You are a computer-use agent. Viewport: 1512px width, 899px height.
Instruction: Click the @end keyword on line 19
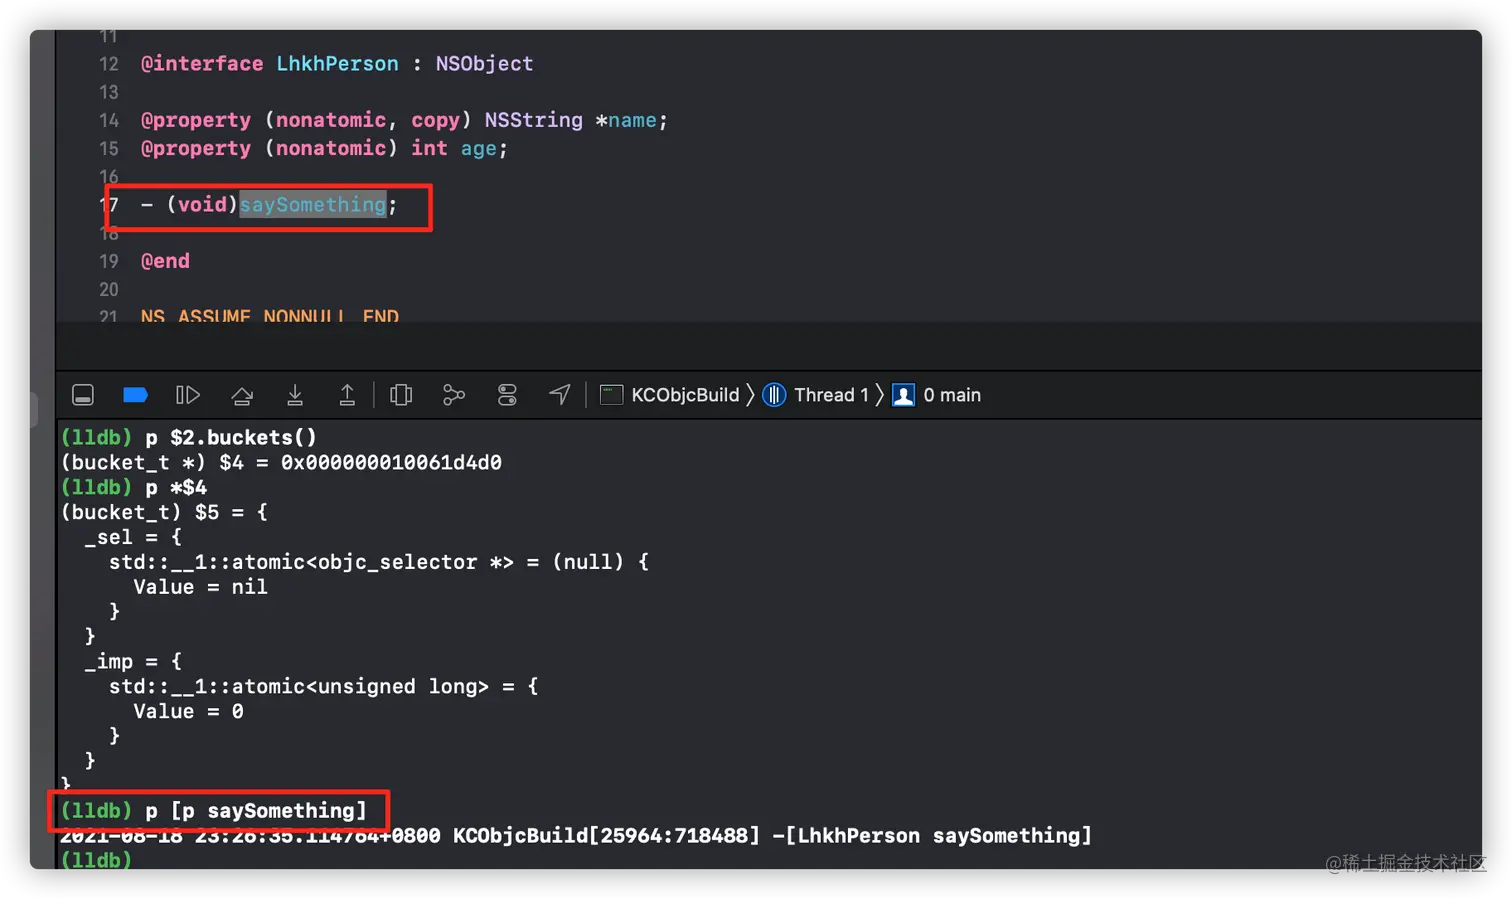pyautogui.click(x=165, y=261)
